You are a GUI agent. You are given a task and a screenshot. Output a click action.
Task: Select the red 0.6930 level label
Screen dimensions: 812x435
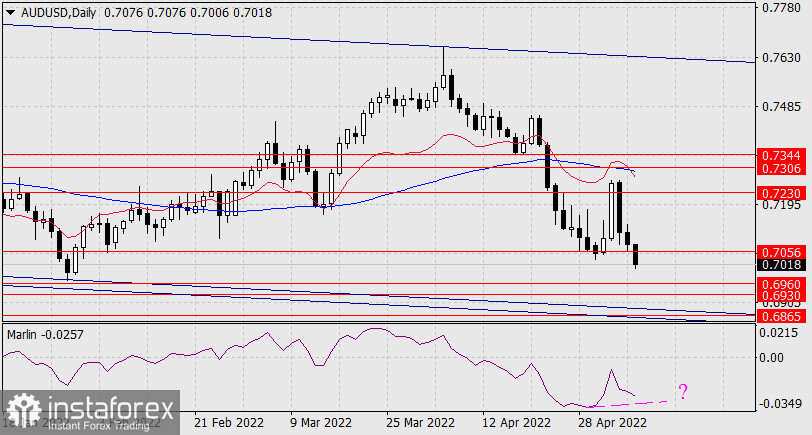781,296
